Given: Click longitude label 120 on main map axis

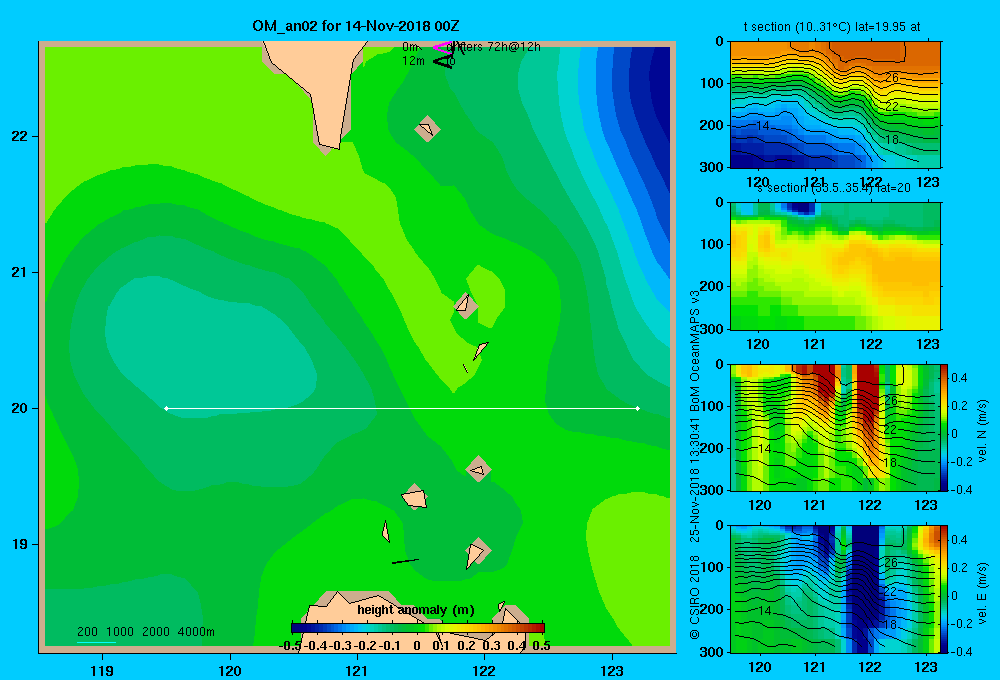Looking at the screenshot, I should pyautogui.click(x=230, y=671).
